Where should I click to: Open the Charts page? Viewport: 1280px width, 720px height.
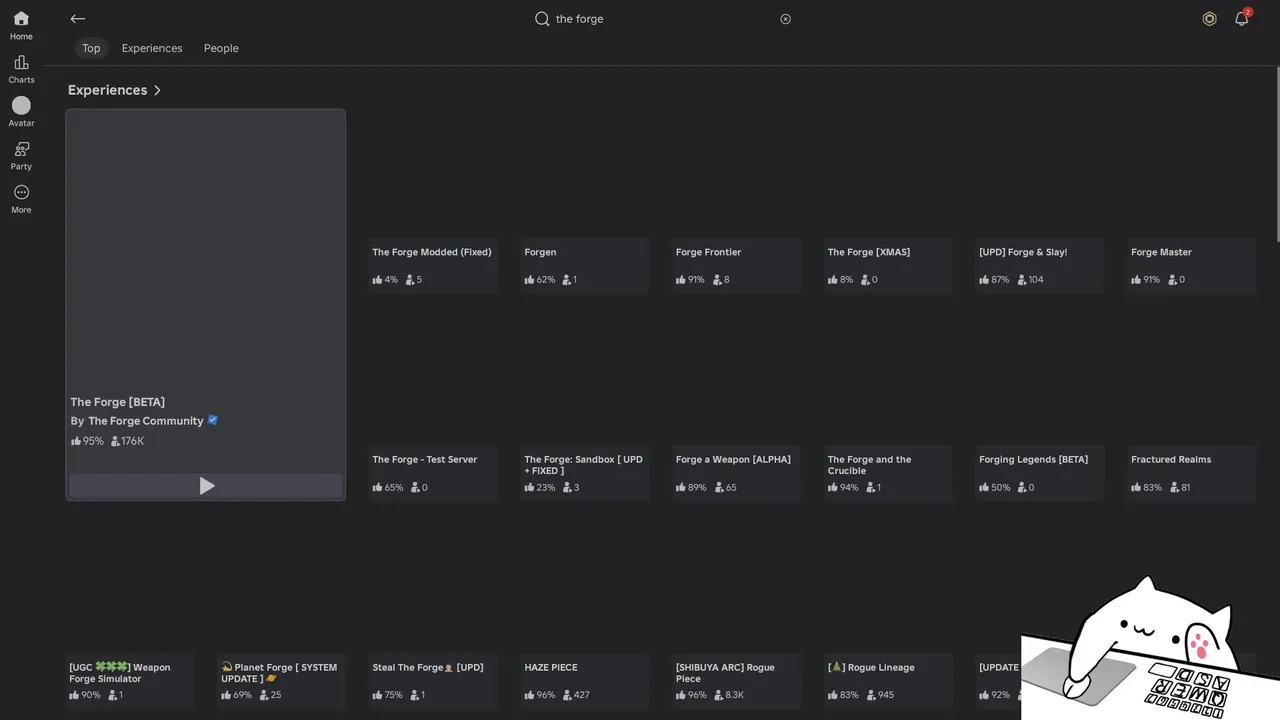click(x=21, y=69)
